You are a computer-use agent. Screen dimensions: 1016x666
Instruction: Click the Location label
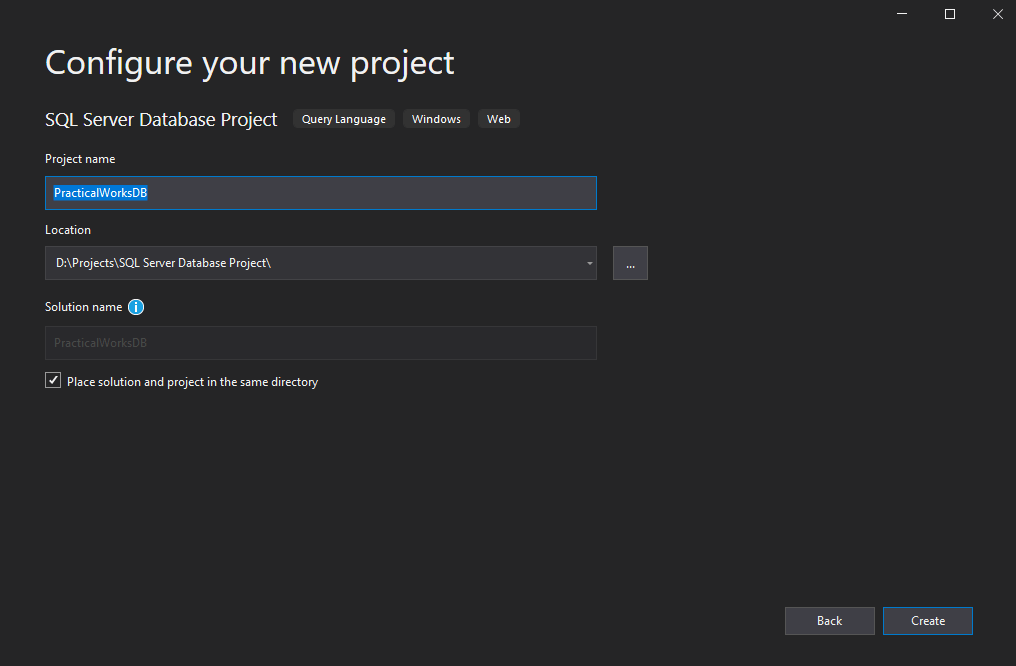(x=68, y=230)
